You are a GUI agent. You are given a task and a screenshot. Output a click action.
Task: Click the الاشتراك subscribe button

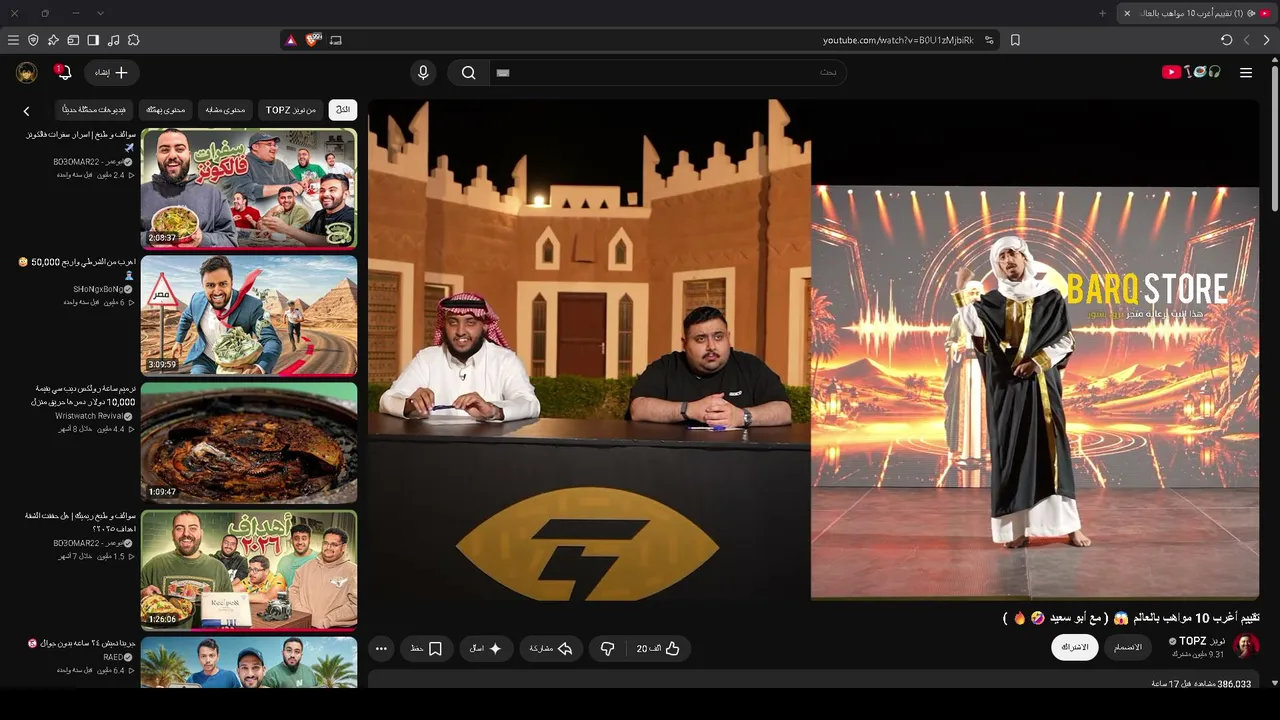click(x=1075, y=647)
